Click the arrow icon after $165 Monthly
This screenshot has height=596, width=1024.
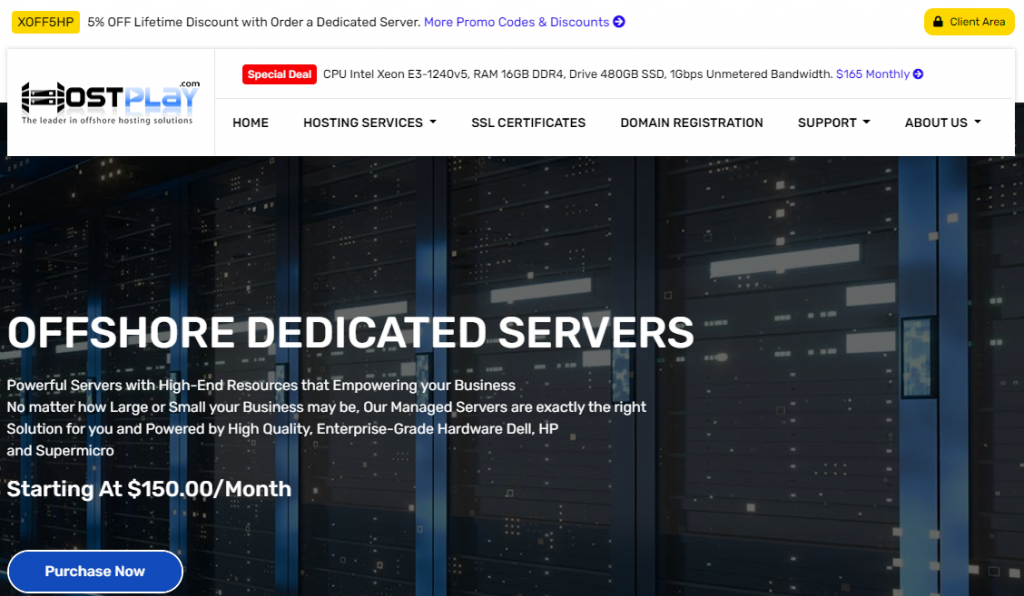click(918, 74)
